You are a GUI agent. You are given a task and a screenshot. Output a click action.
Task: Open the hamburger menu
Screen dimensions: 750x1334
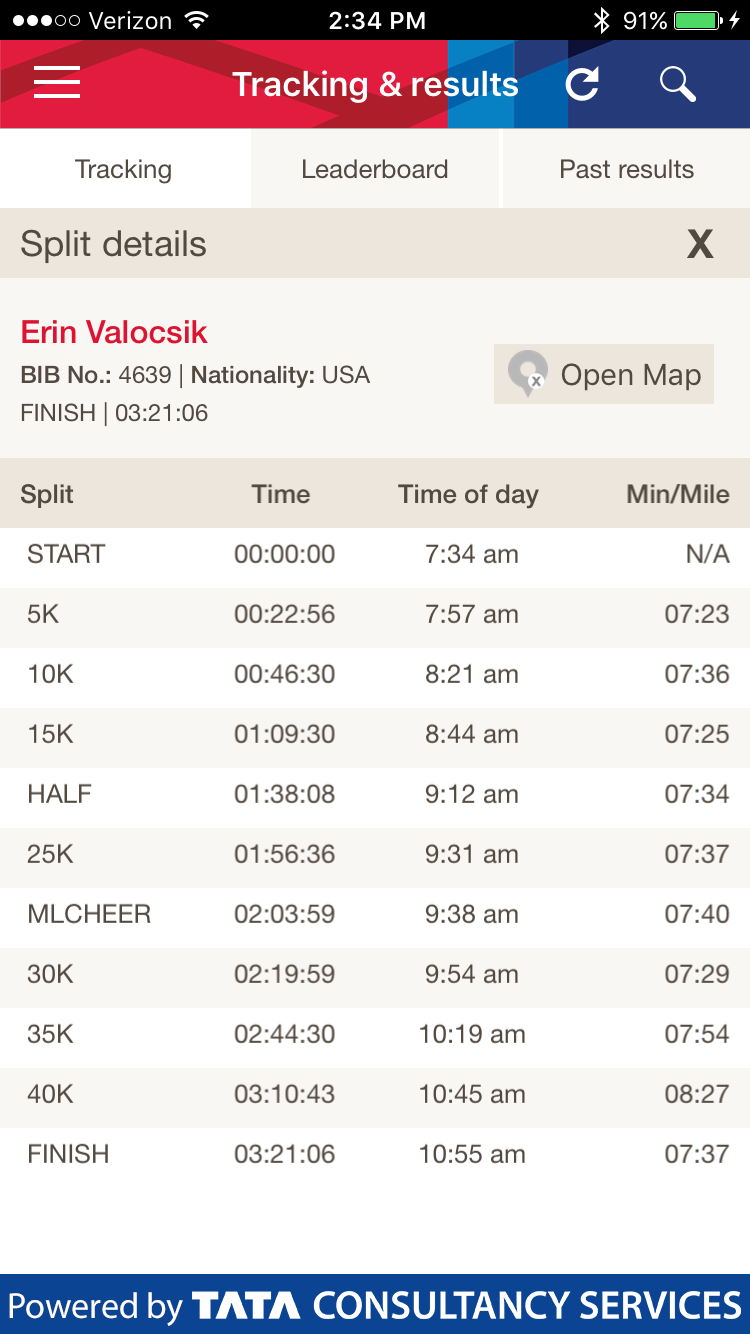(57, 84)
